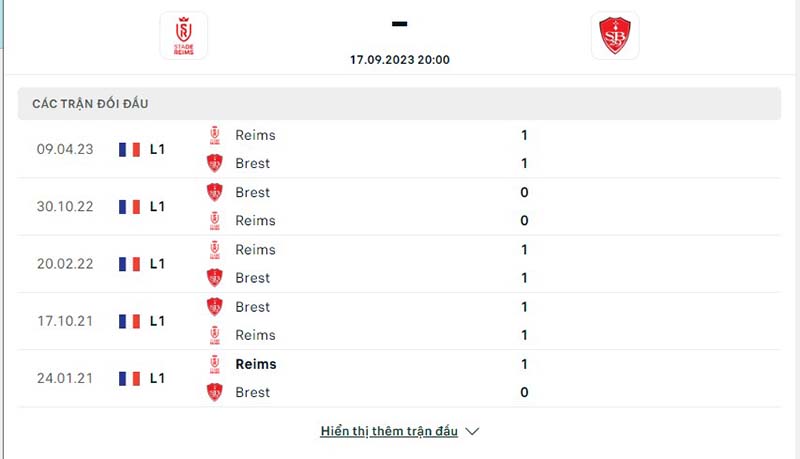Viewport: 800px width, 459px height.
Task: Click the match time 17.09.2023 20:00
Action: tap(400, 59)
